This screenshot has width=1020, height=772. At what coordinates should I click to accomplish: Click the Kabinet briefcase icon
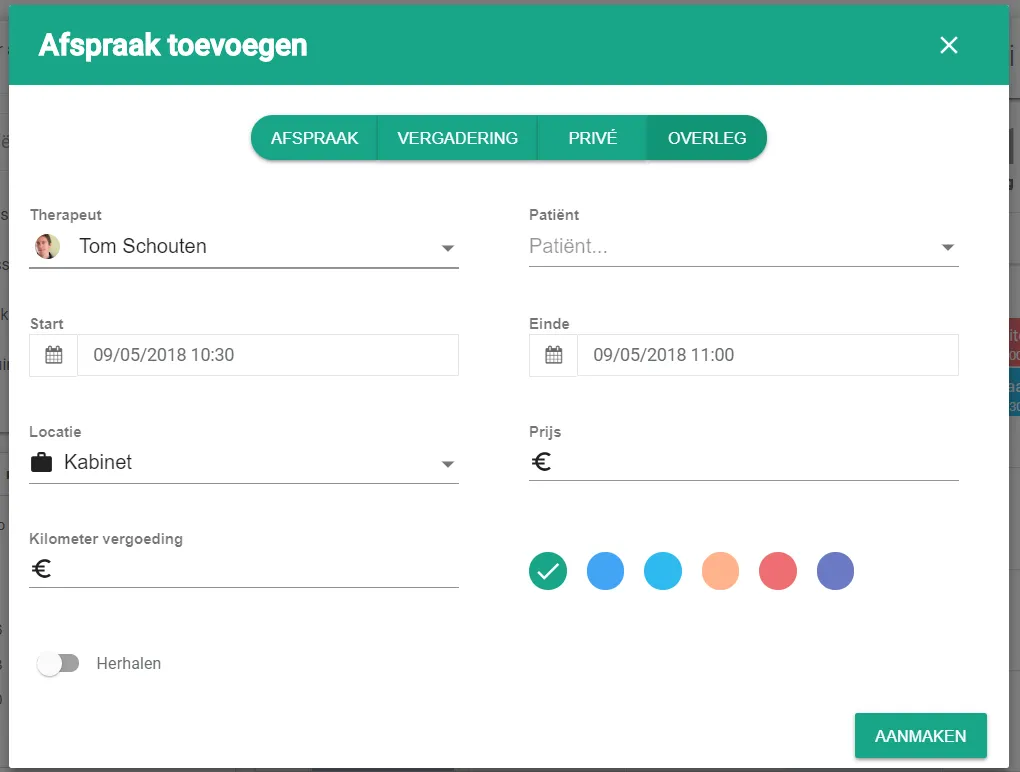point(42,462)
